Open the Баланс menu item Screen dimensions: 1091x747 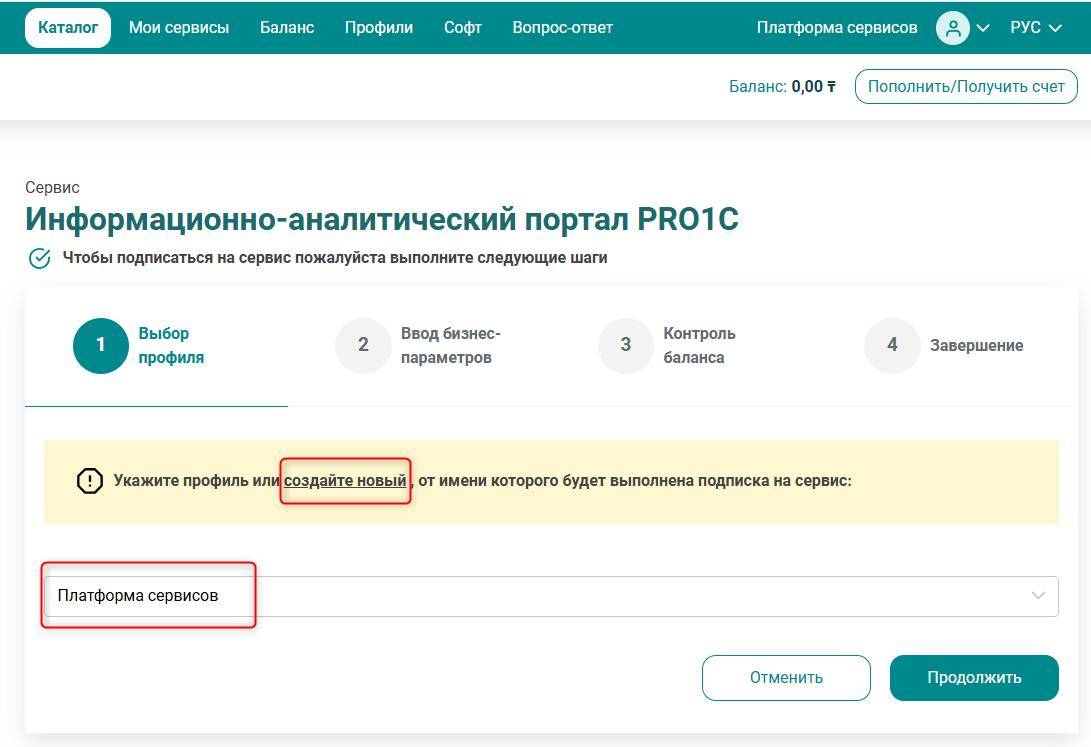287,28
